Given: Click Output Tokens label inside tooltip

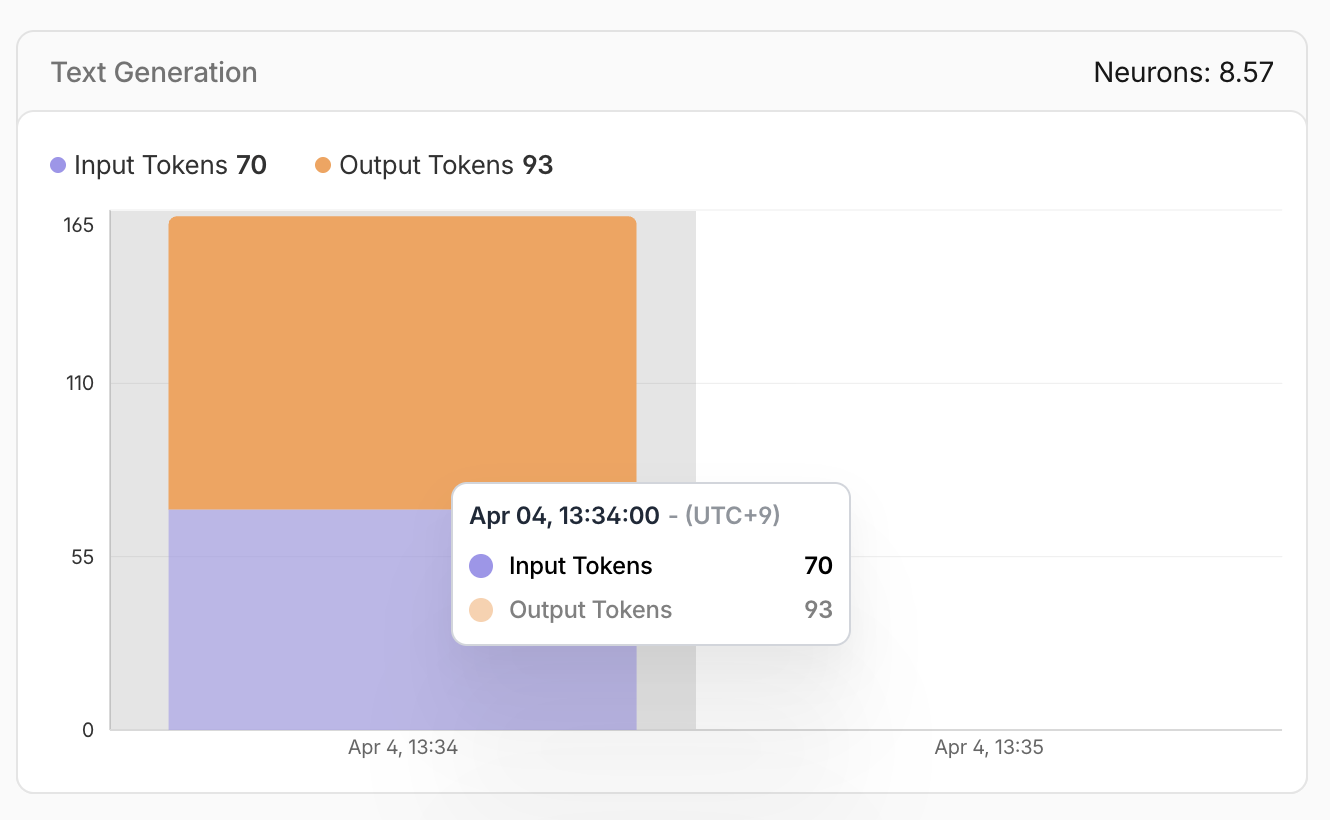Looking at the screenshot, I should [x=590, y=610].
